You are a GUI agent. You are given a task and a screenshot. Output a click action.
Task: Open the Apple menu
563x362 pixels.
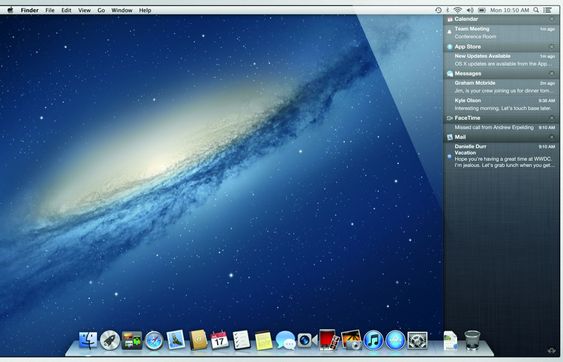[10, 10]
